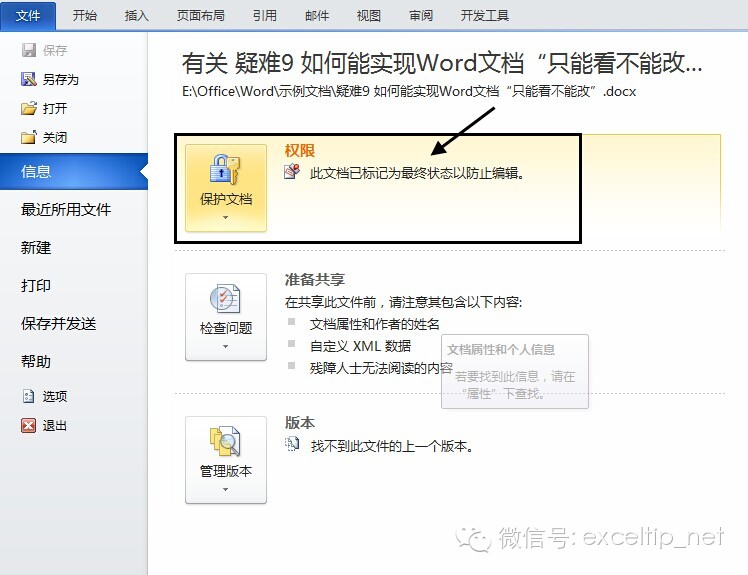Click the 管理版本 button label
Viewport: 748px width, 575px height.
226,471
